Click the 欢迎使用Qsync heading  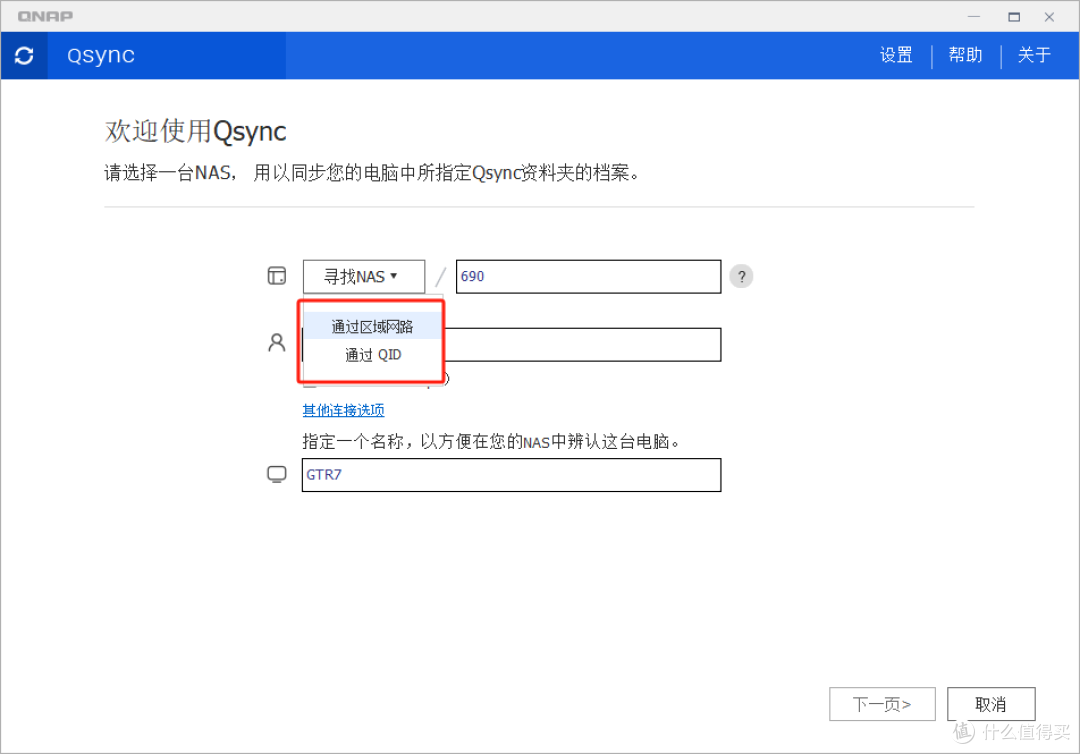tap(196, 131)
